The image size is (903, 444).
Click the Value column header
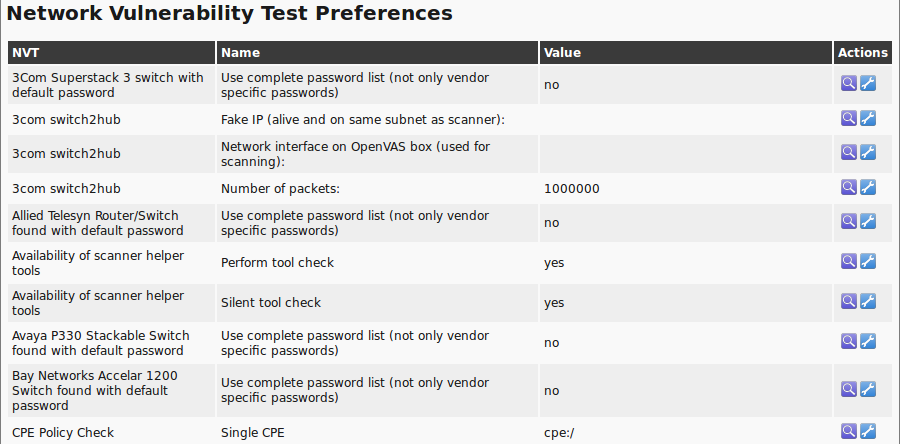562,53
